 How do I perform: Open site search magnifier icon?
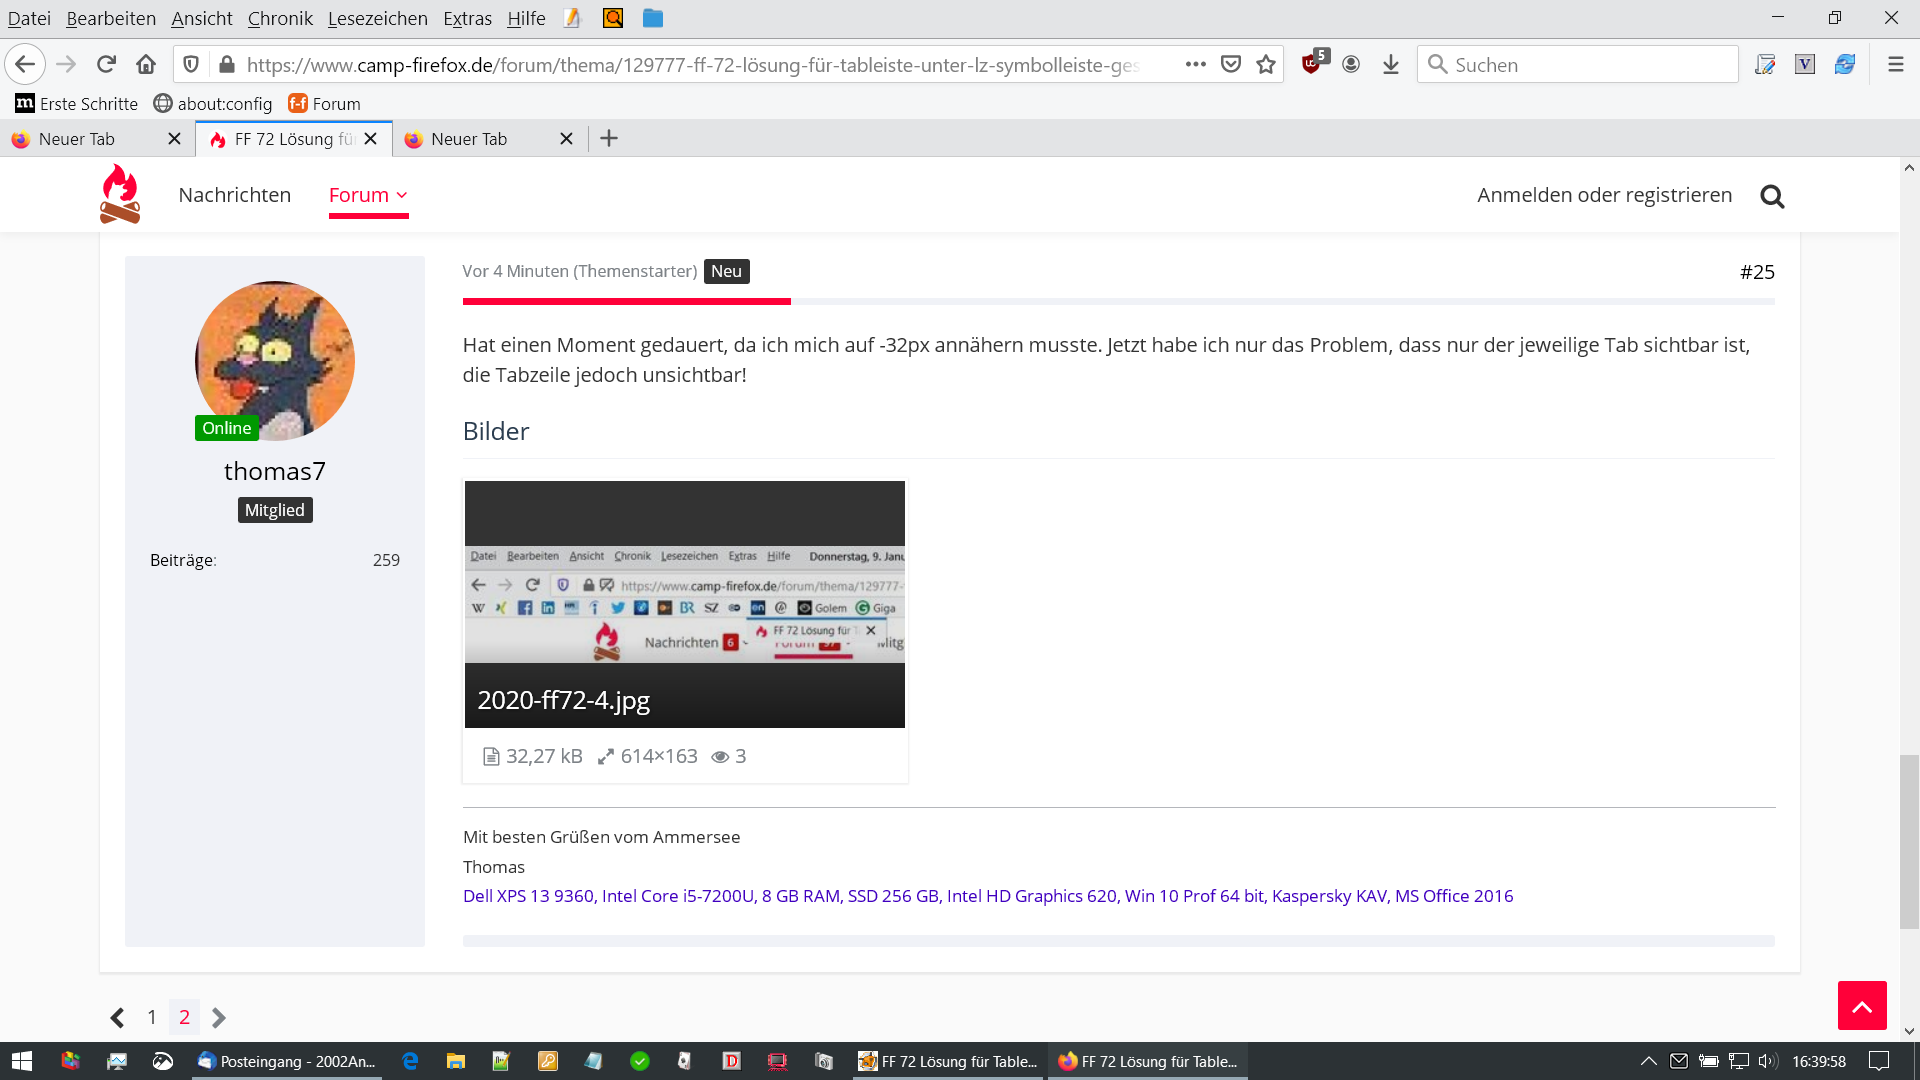click(1772, 197)
